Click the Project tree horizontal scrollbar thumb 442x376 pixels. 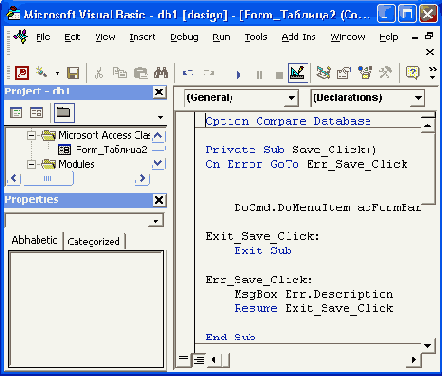47,179
